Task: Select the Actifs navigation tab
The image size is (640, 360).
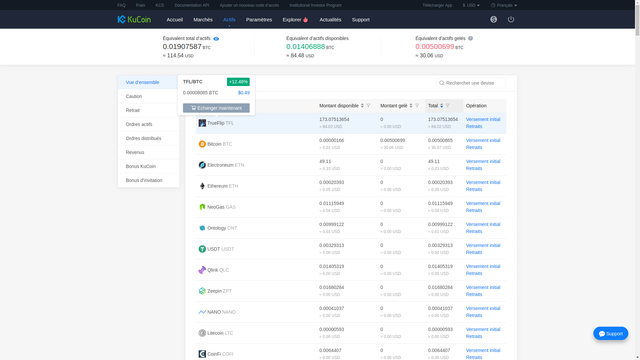Action: click(229, 20)
